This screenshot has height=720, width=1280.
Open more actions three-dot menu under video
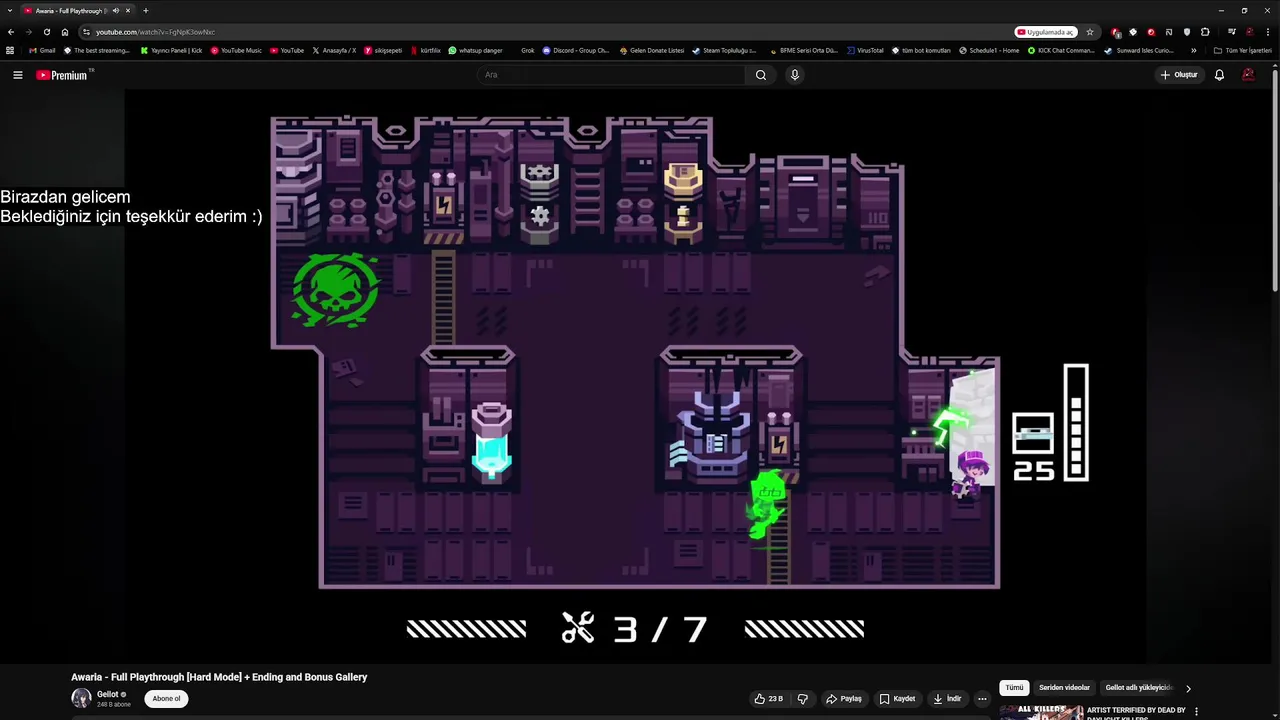coord(982,699)
